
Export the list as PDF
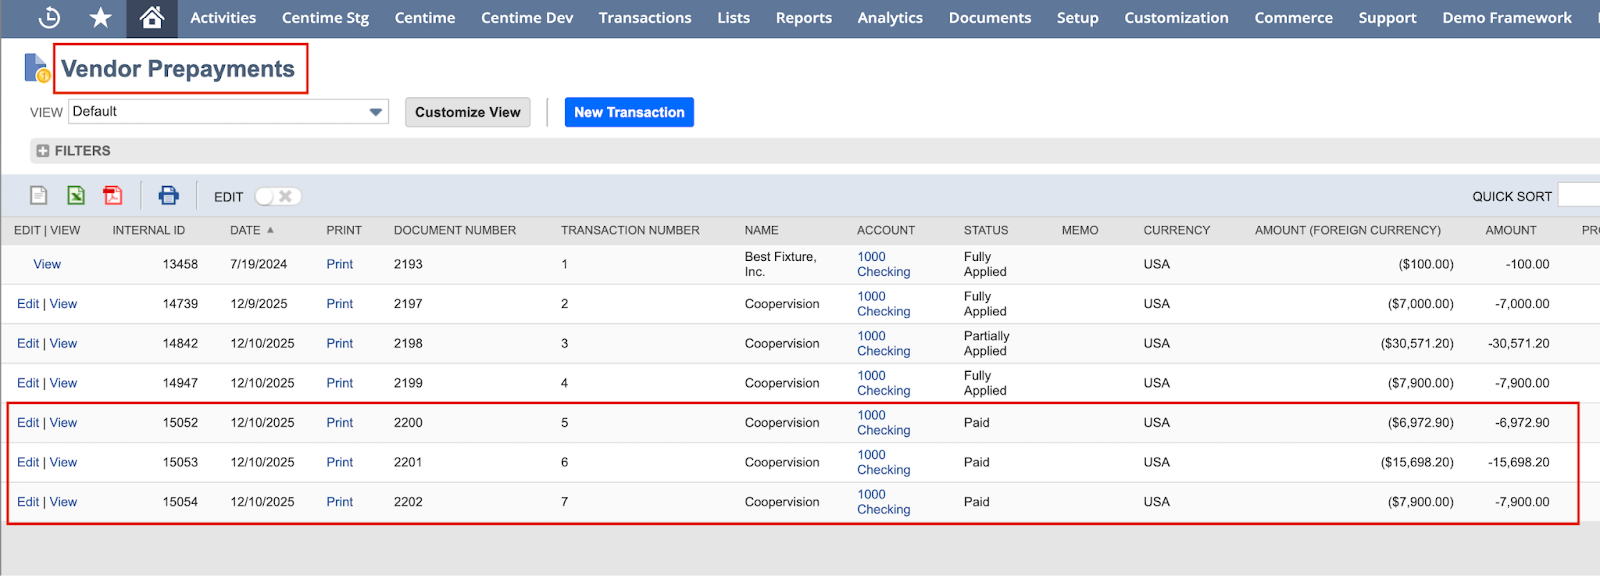click(x=113, y=196)
